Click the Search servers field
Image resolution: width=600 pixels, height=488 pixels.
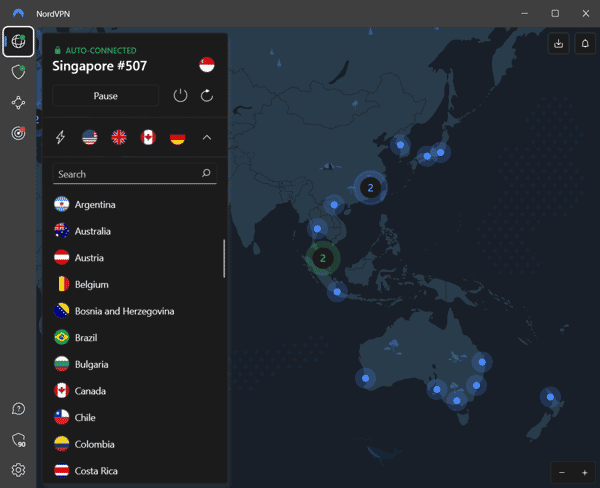click(x=135, y=174)
